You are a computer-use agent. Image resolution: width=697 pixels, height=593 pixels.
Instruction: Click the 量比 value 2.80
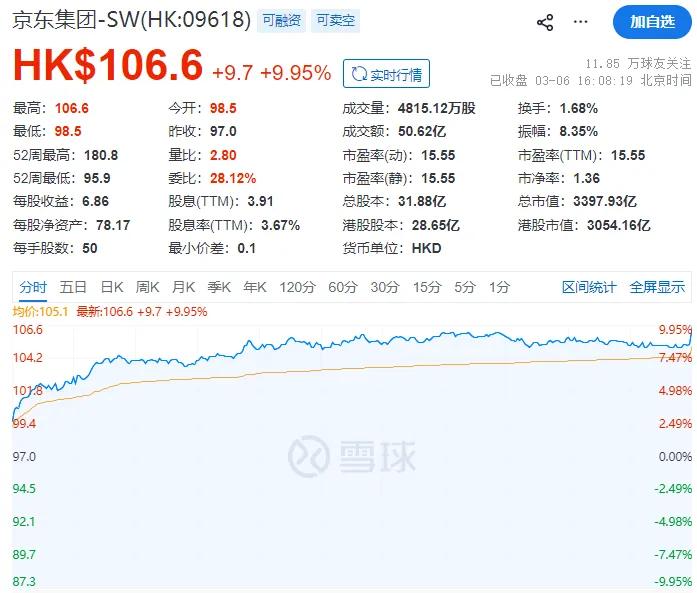click(223, 155)
